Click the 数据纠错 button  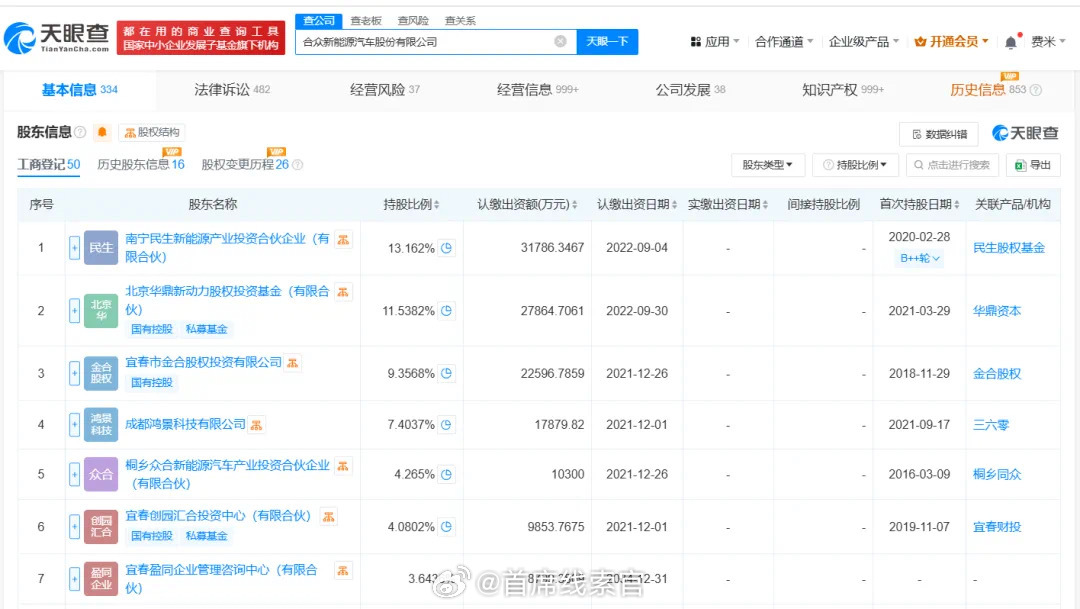pyautogui.click(x=940, y=134)
